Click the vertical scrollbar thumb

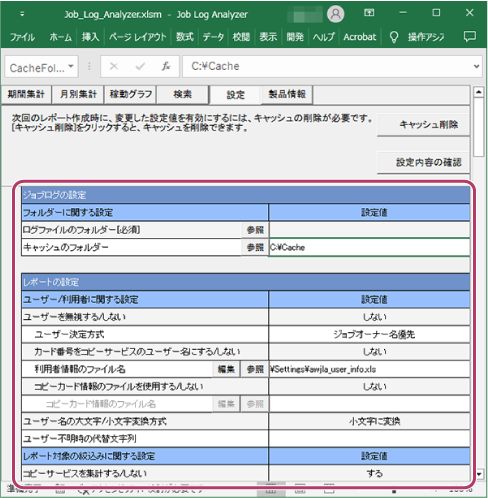click(x=479, y=127)
